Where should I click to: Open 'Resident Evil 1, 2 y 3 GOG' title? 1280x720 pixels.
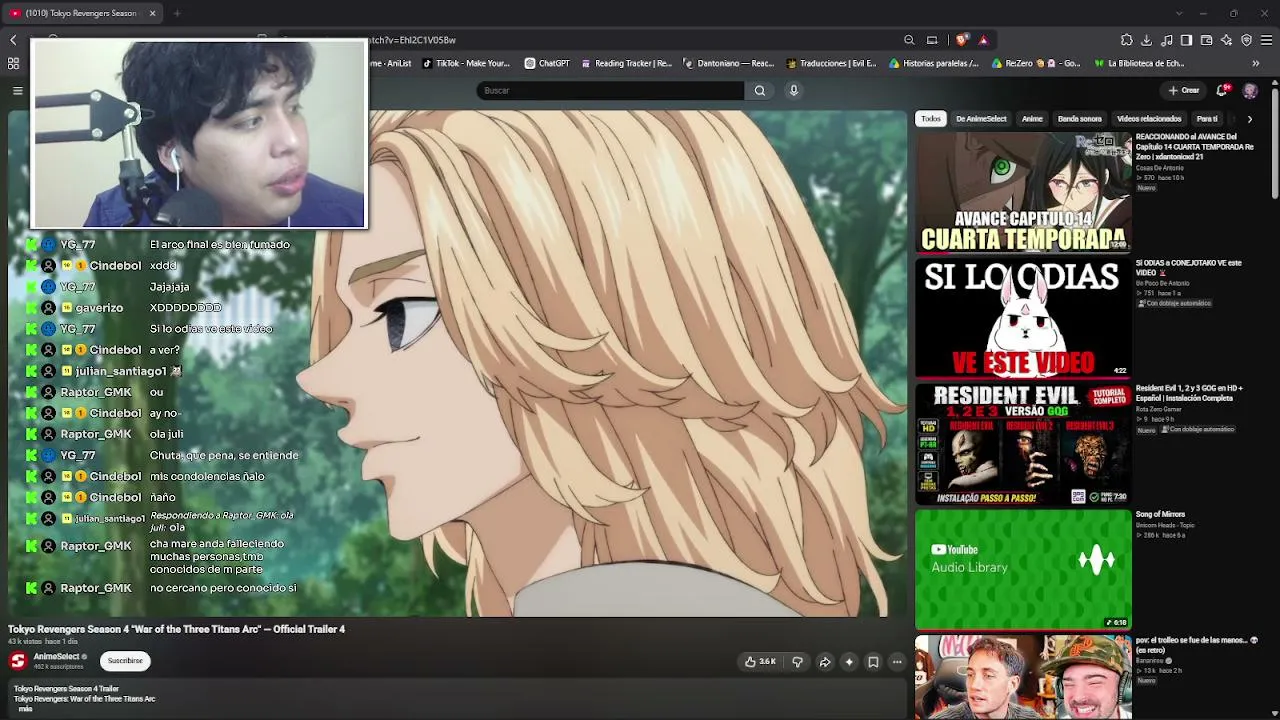[x=1189, y=393]
